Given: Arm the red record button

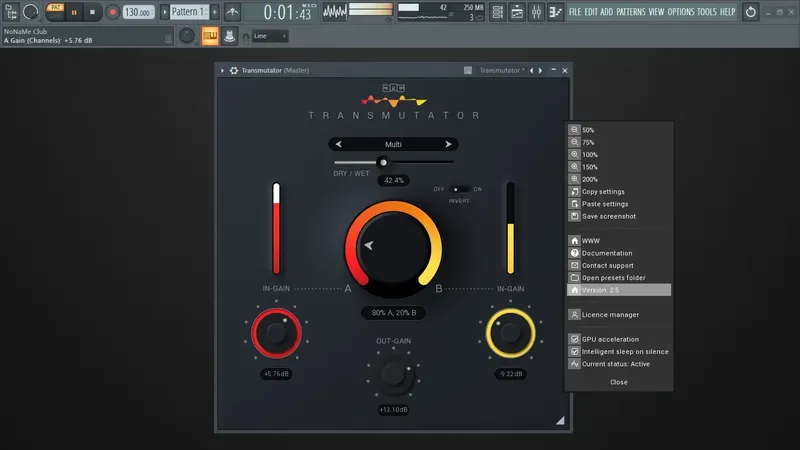Looking at the screenshot, I should click(112, 12).
